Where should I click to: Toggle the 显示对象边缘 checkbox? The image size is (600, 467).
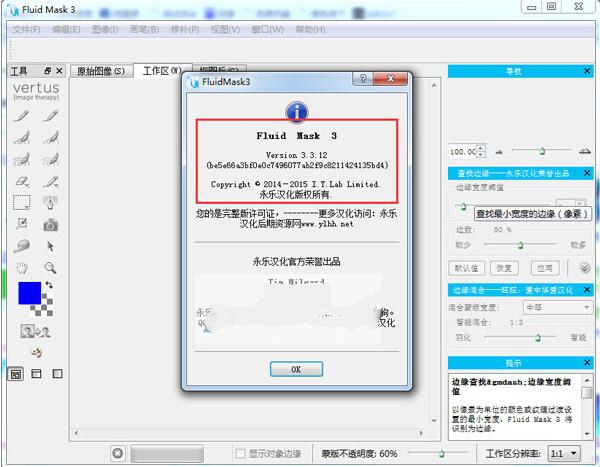tap(240, 454)
